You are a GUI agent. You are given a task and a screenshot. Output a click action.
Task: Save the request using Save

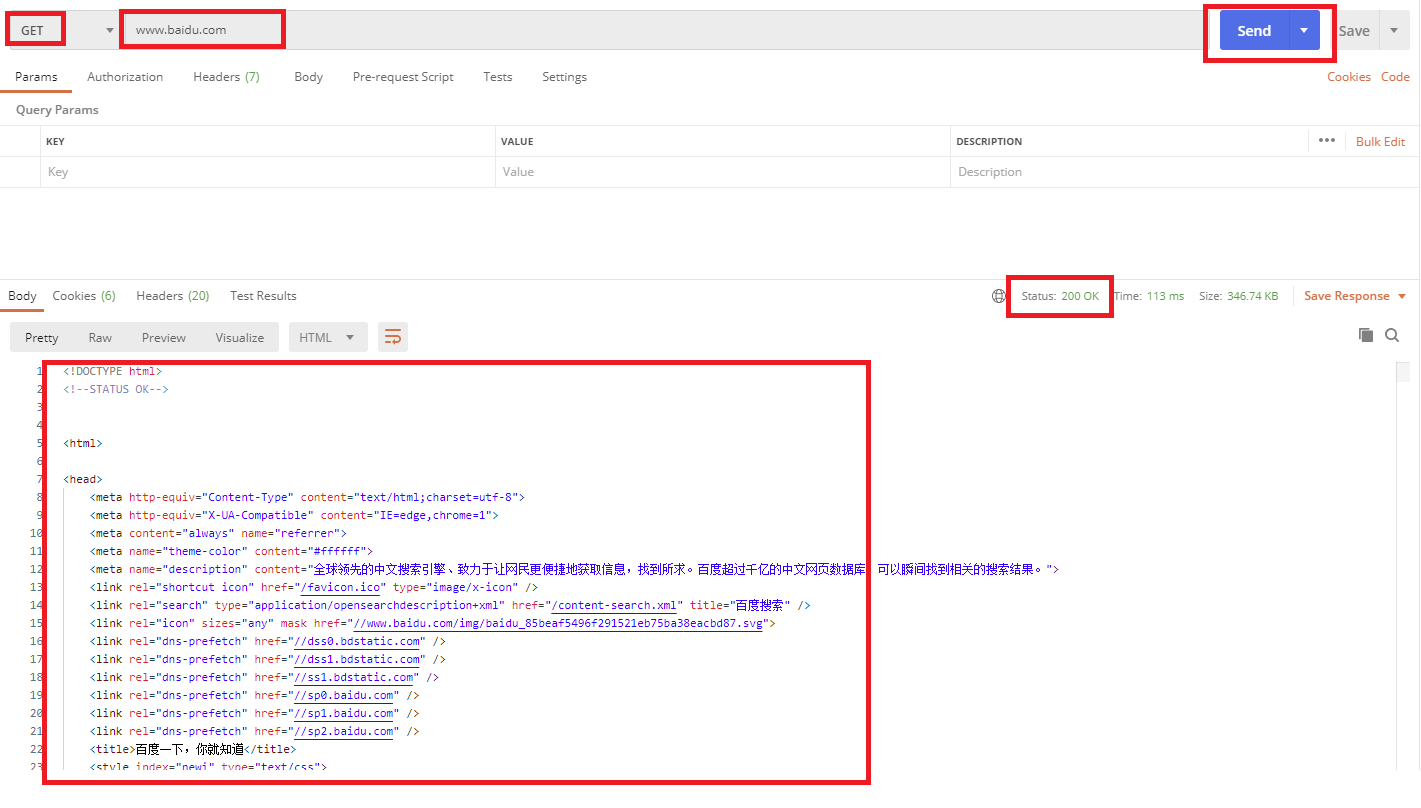(1354, 31)
